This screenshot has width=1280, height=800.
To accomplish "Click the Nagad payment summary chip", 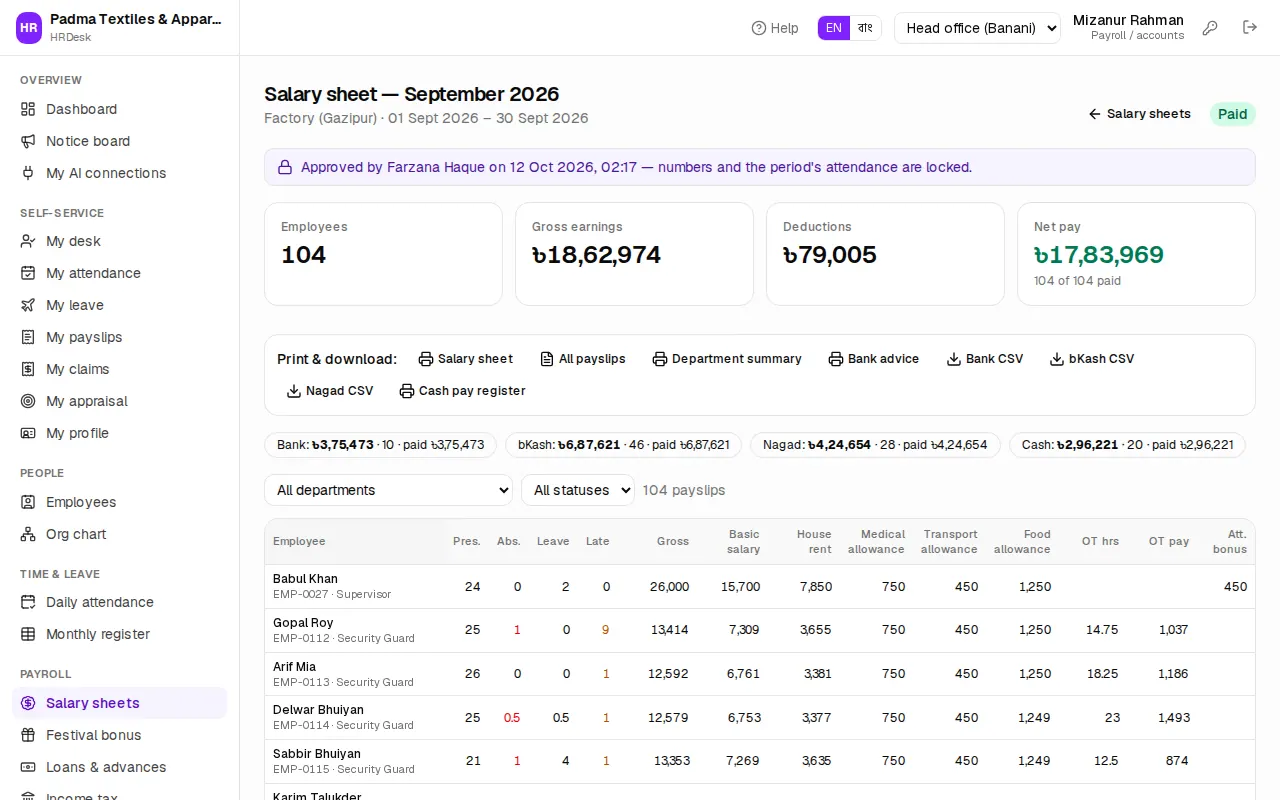I will coord(875,445).
